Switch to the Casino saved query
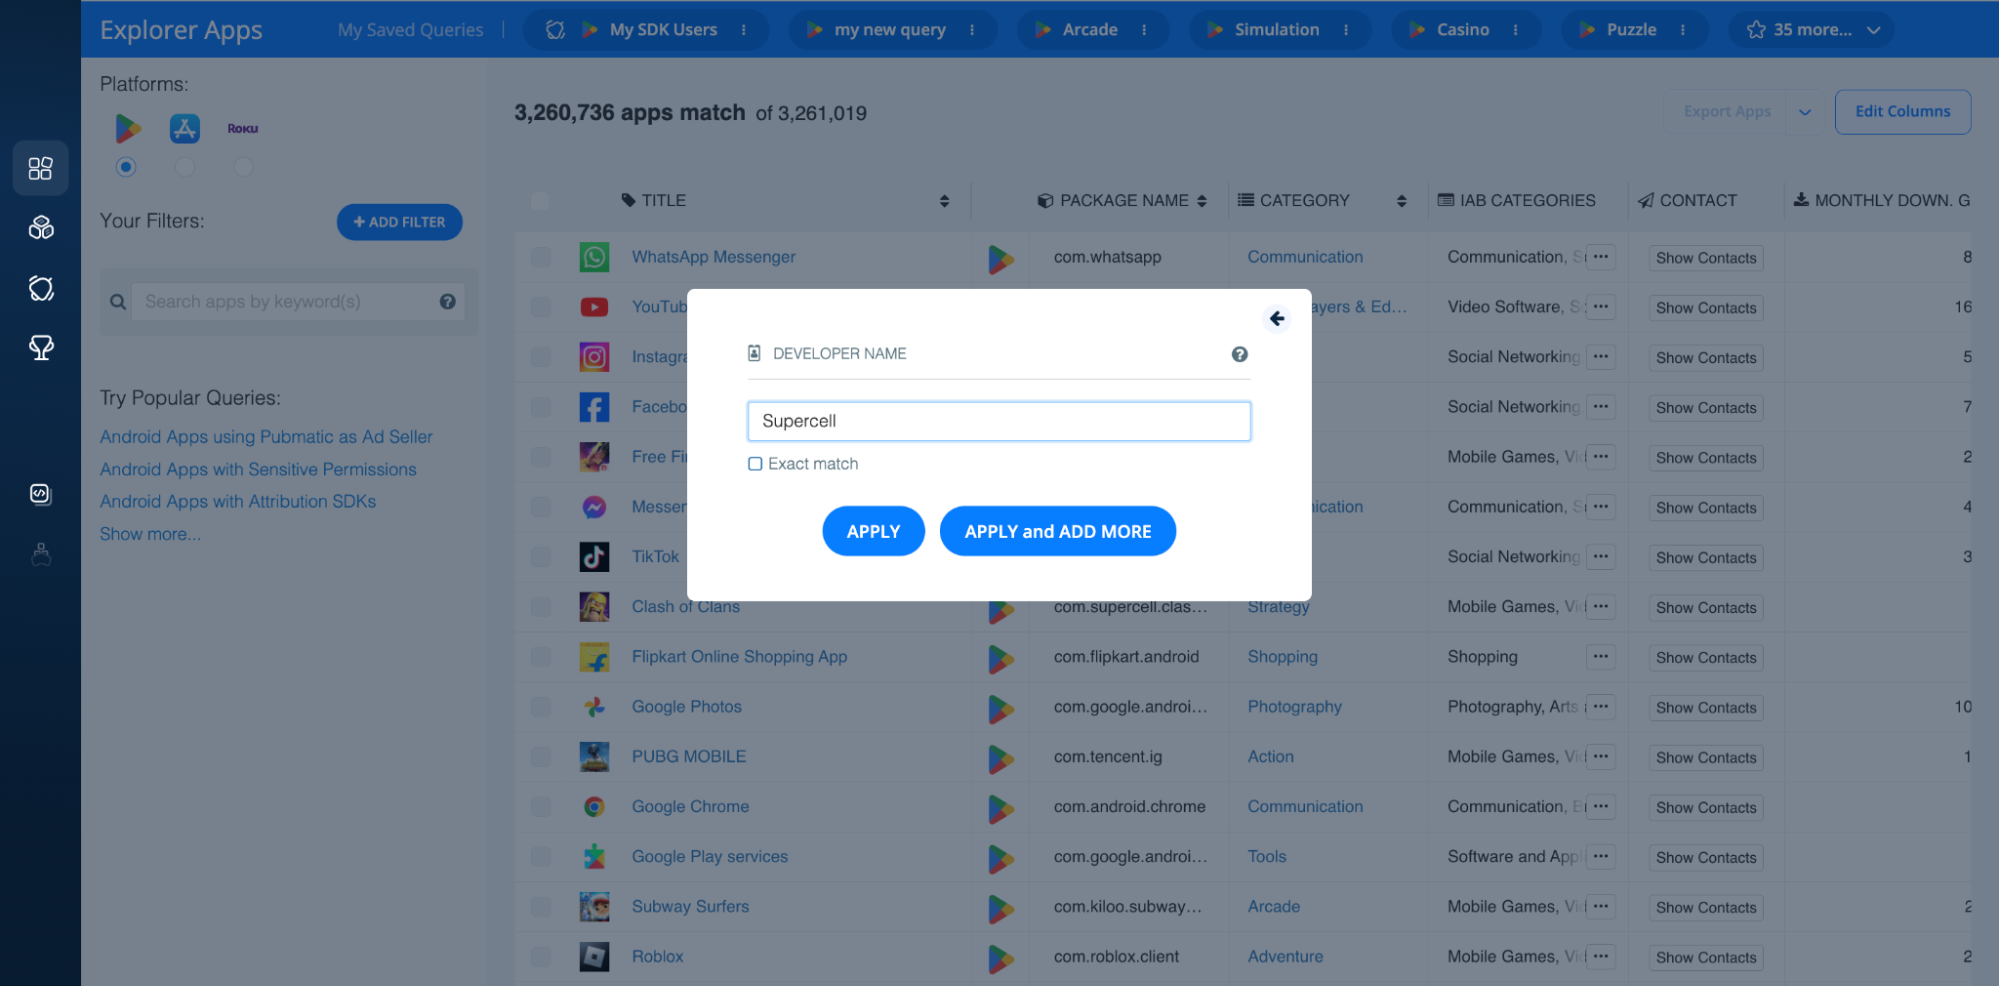 click(x=1463, y=30)
